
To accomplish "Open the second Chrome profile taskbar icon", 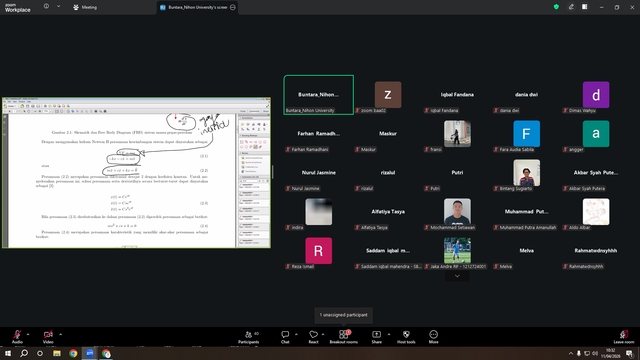I will tap(106, 353).
